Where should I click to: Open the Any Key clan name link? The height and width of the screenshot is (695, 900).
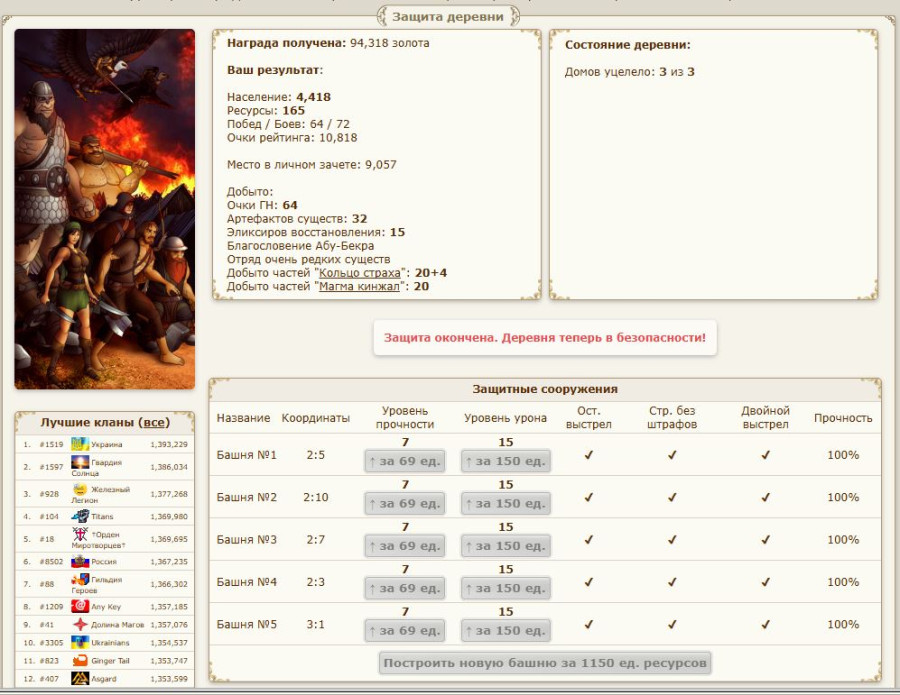[106, 607]
